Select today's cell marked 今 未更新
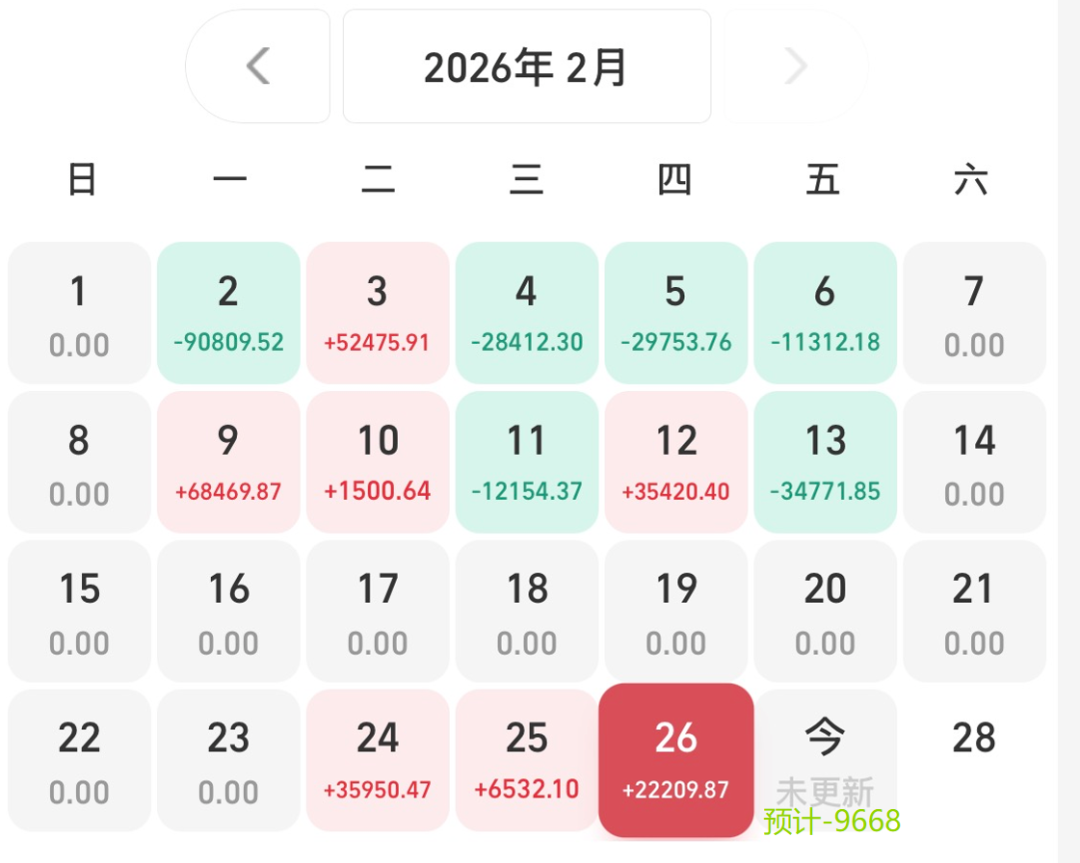Viewport: 1080px width, 863px height. pyautogui.click(x=825, y=760)
